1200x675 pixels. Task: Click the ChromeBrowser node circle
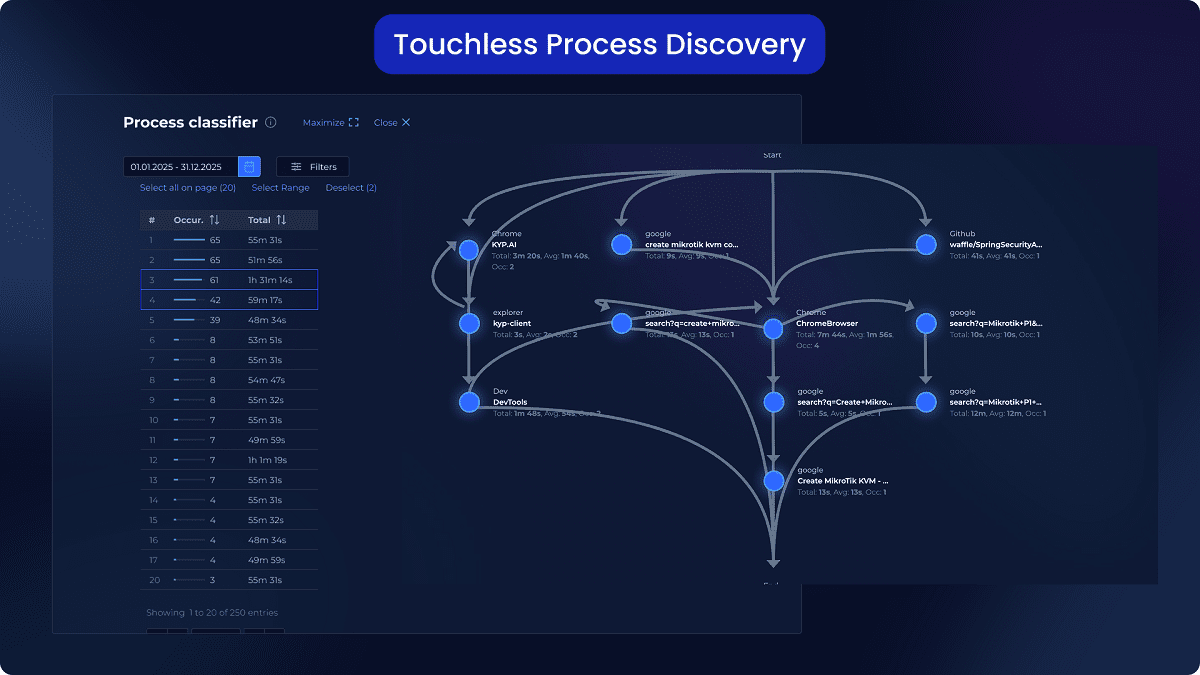tap(773, 328)
